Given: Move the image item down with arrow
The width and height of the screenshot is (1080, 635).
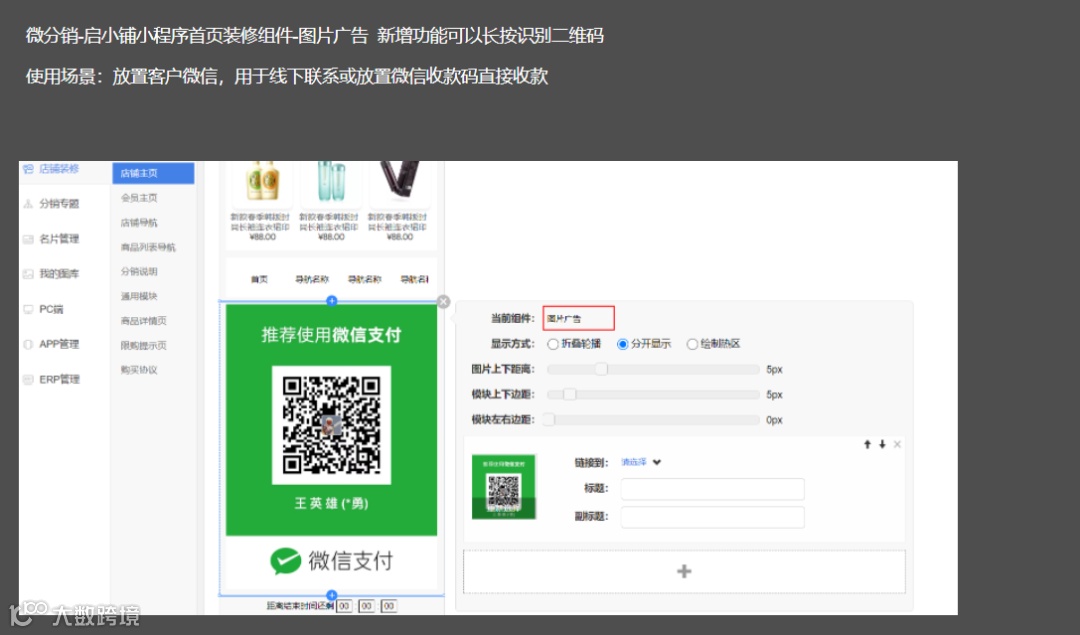Looking at the screenshot, I should pyautogui.click(x=882, y=444).
